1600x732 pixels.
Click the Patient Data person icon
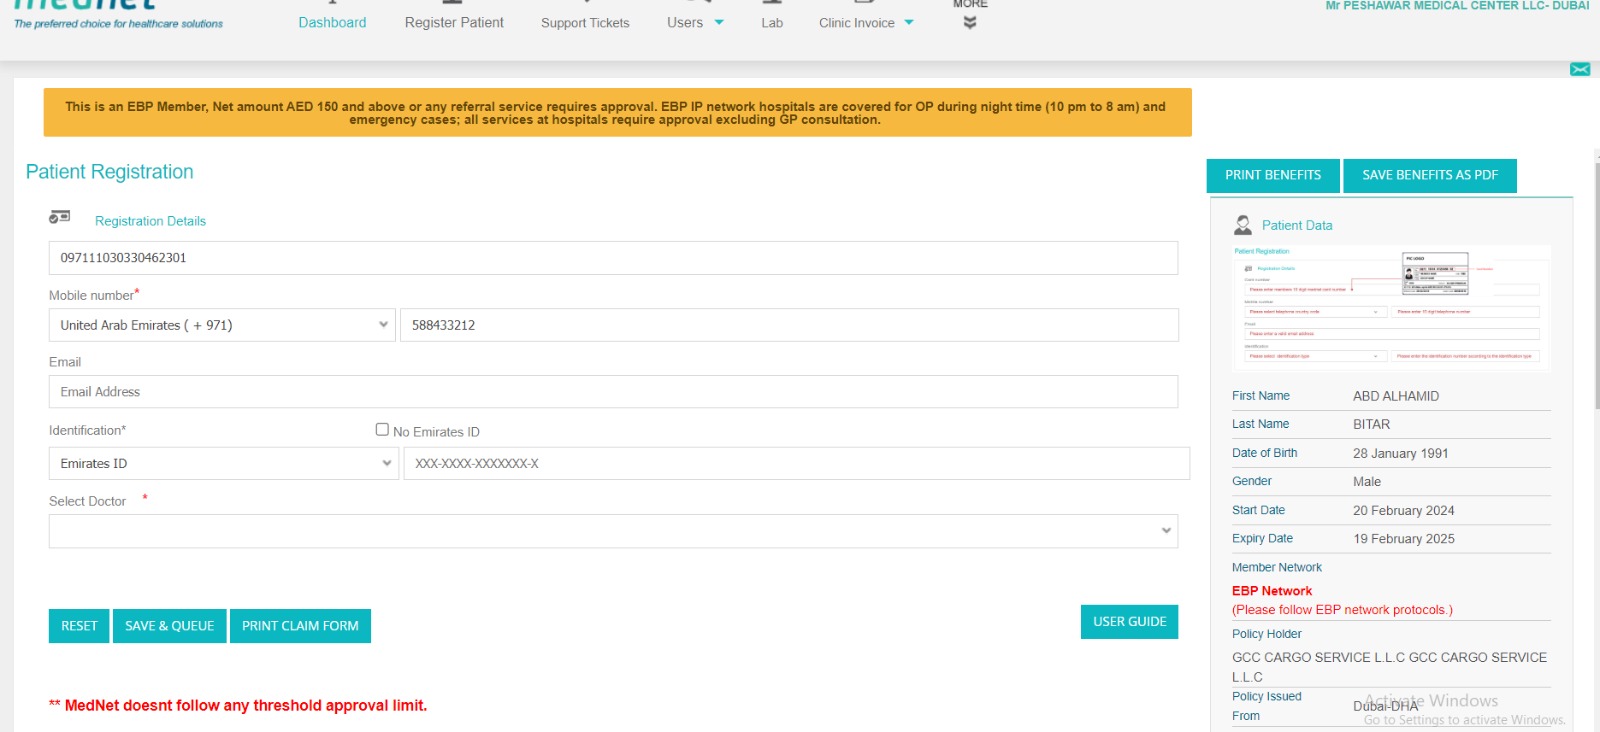[1243, 225]
